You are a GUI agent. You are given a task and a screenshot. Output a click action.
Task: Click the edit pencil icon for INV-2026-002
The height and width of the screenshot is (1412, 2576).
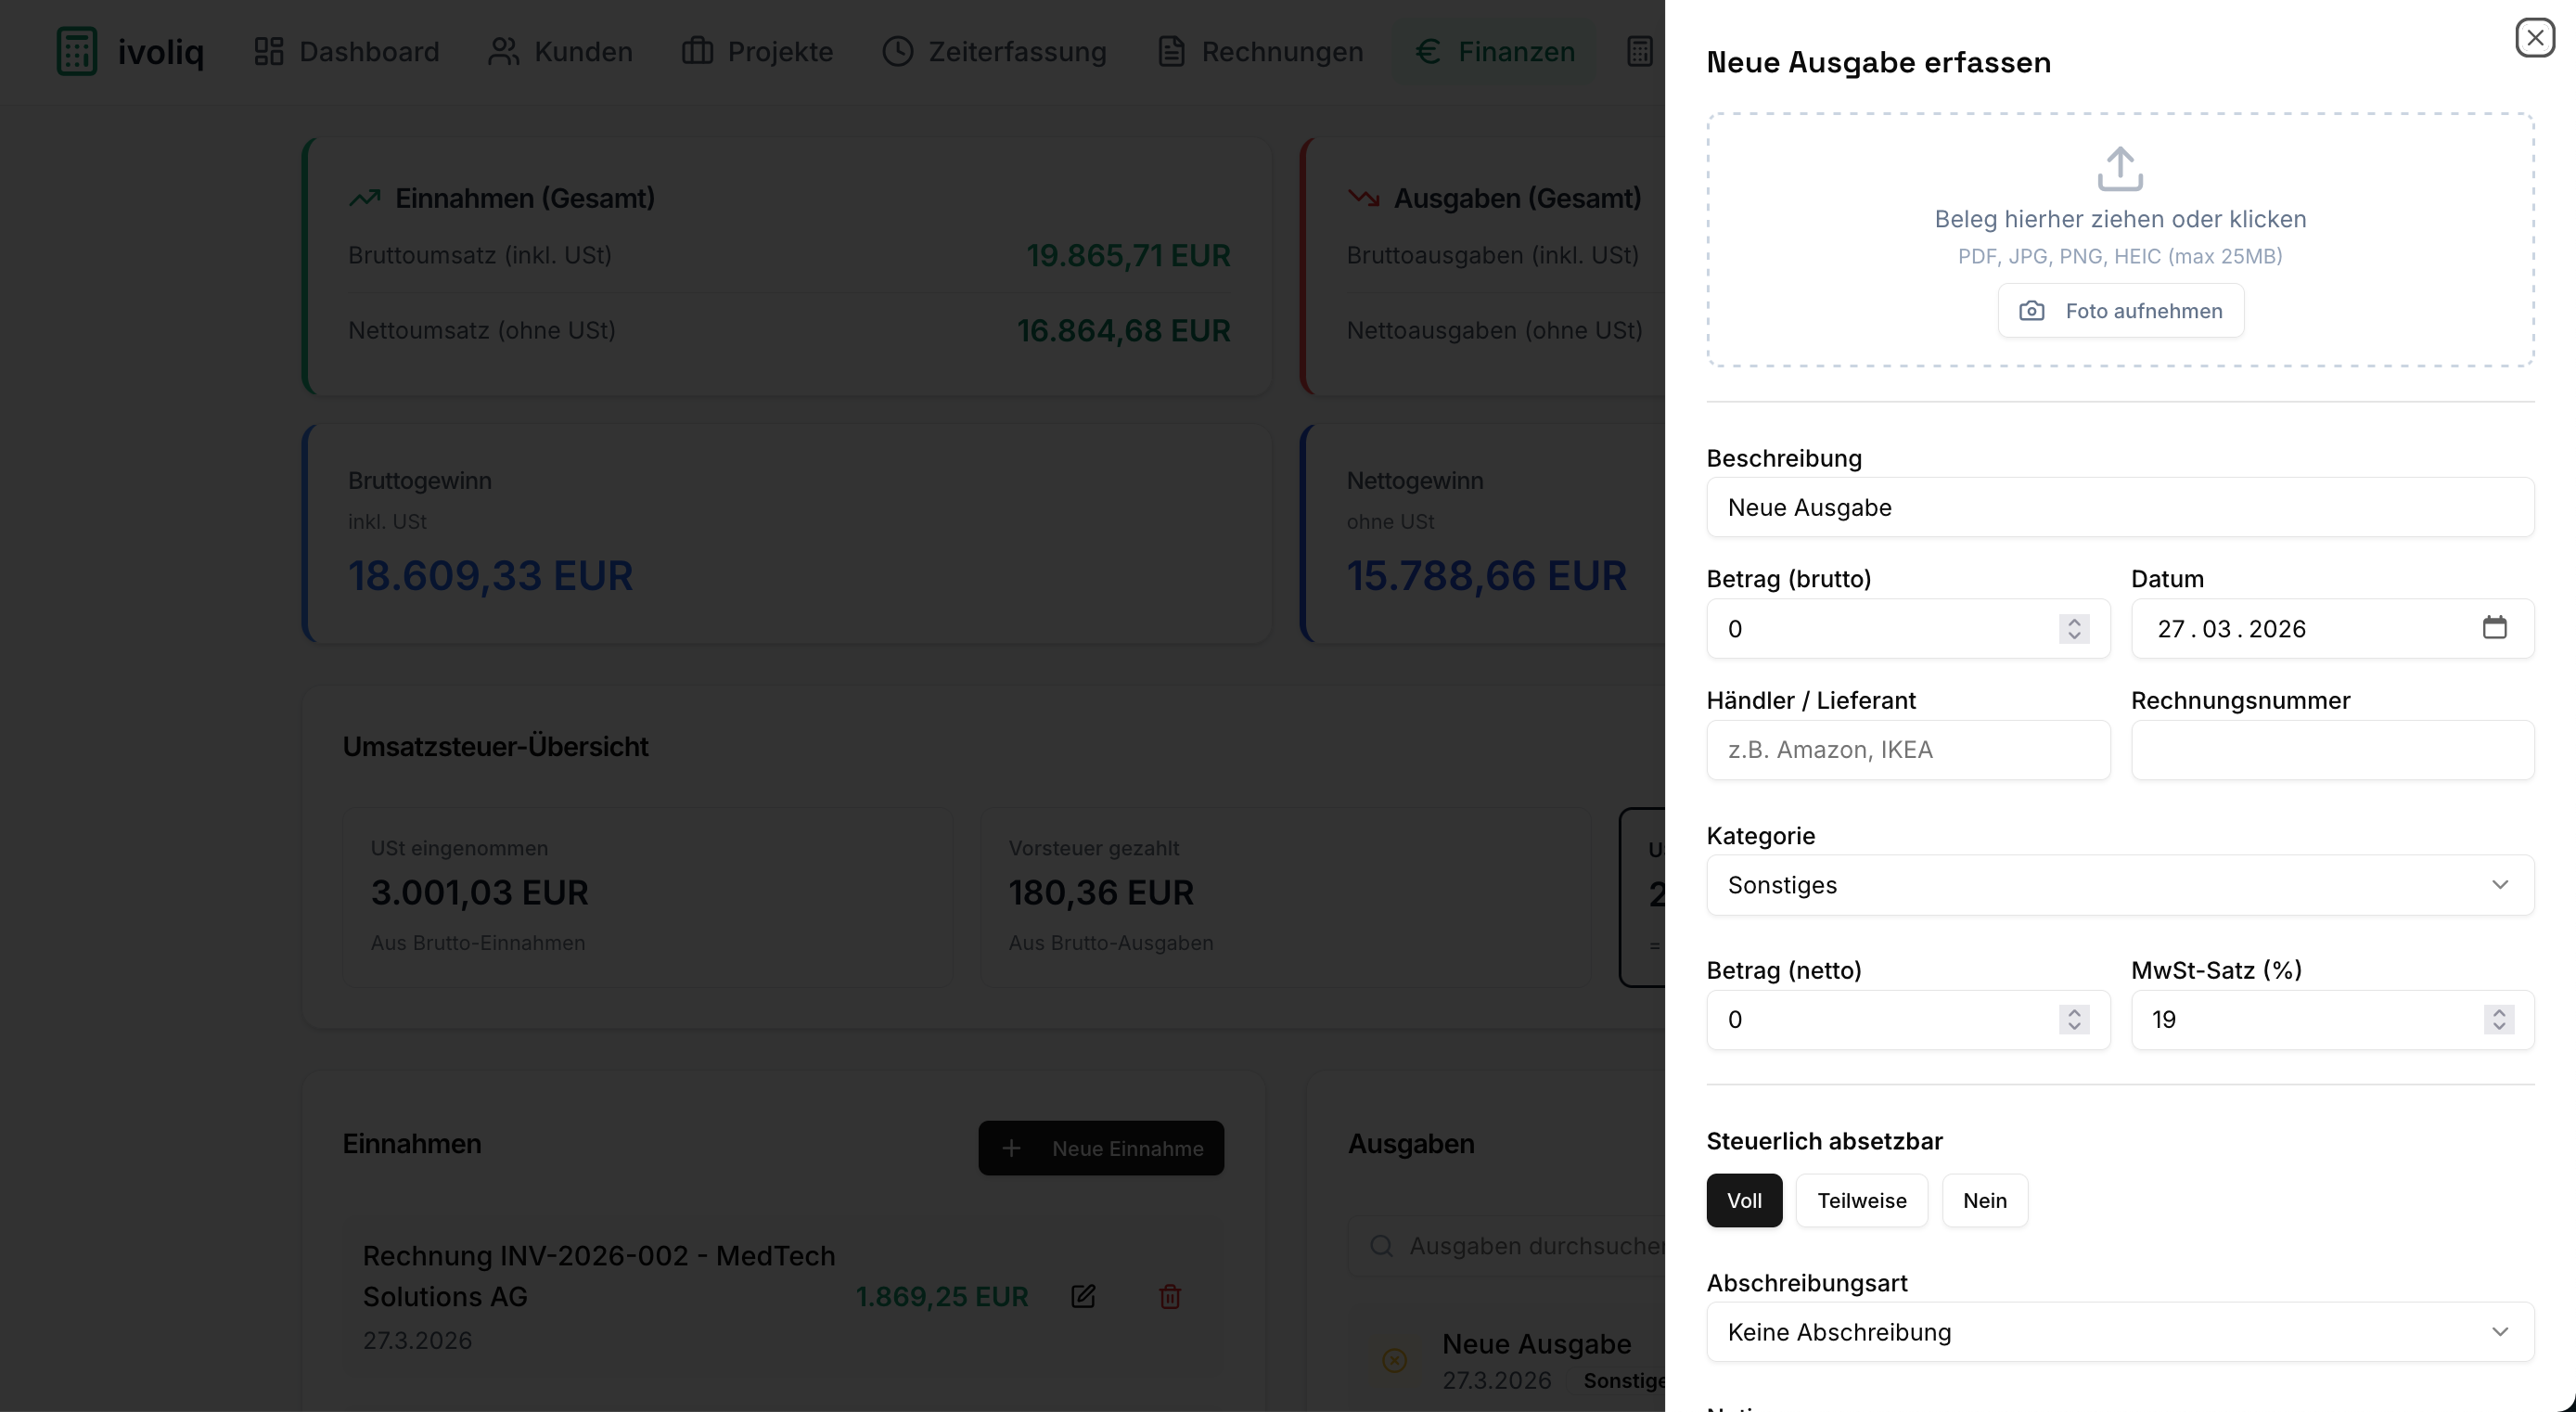pos(1083,1297)
